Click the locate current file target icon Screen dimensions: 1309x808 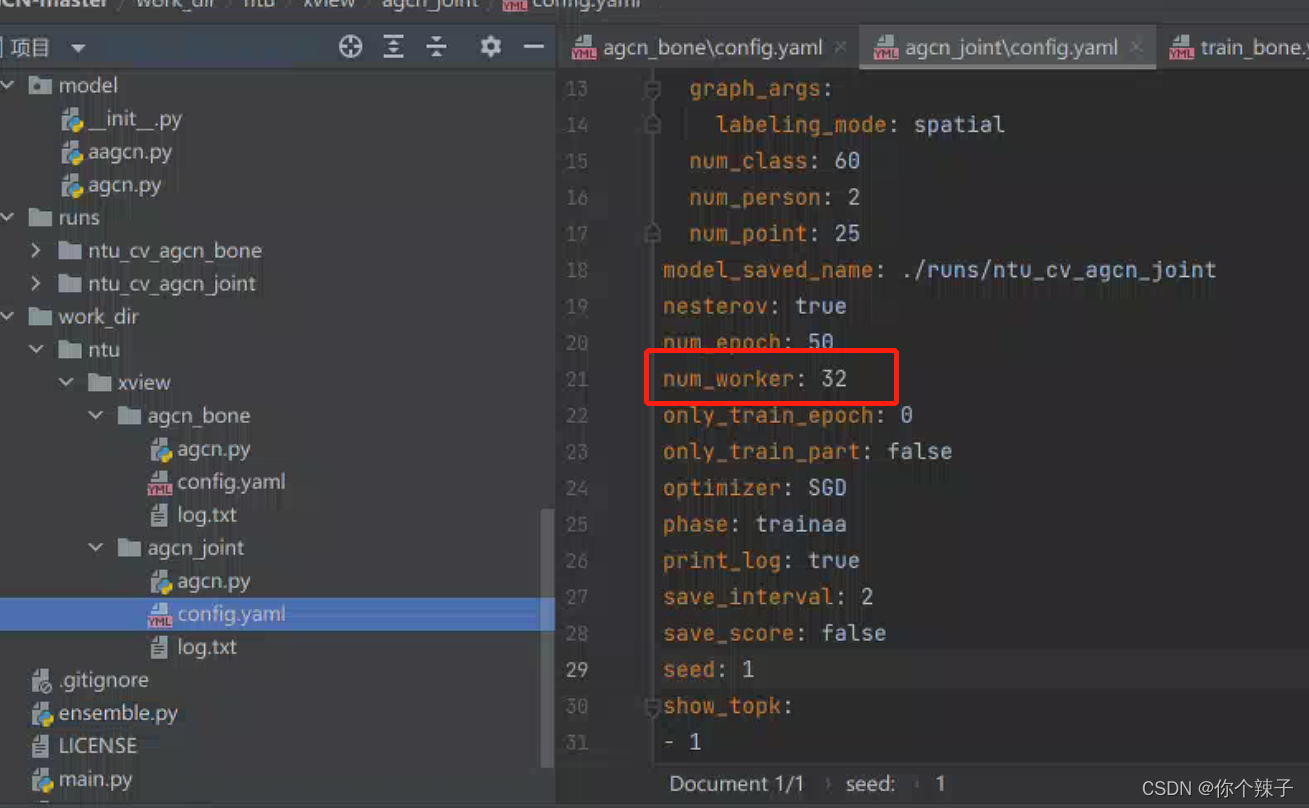click(350, 46)
